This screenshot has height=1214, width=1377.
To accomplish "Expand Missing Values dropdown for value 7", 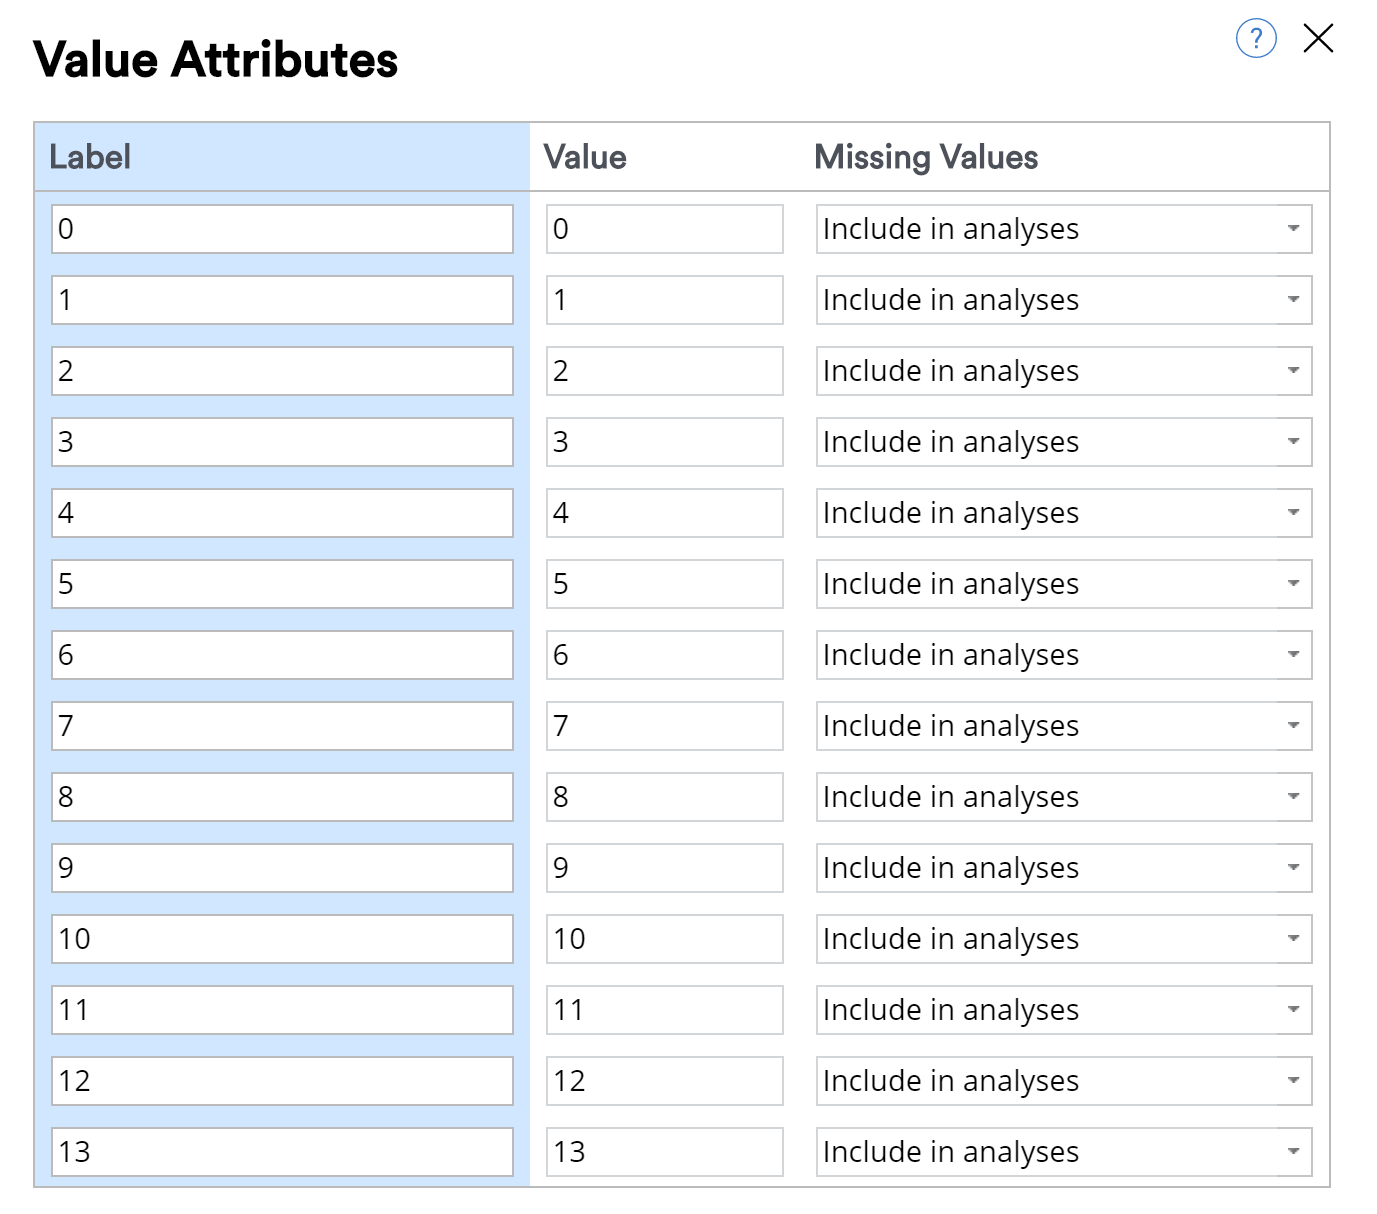I will 1063,726.
